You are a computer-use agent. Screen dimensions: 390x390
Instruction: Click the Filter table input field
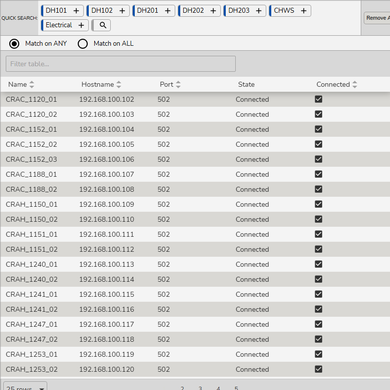[121, 64]
